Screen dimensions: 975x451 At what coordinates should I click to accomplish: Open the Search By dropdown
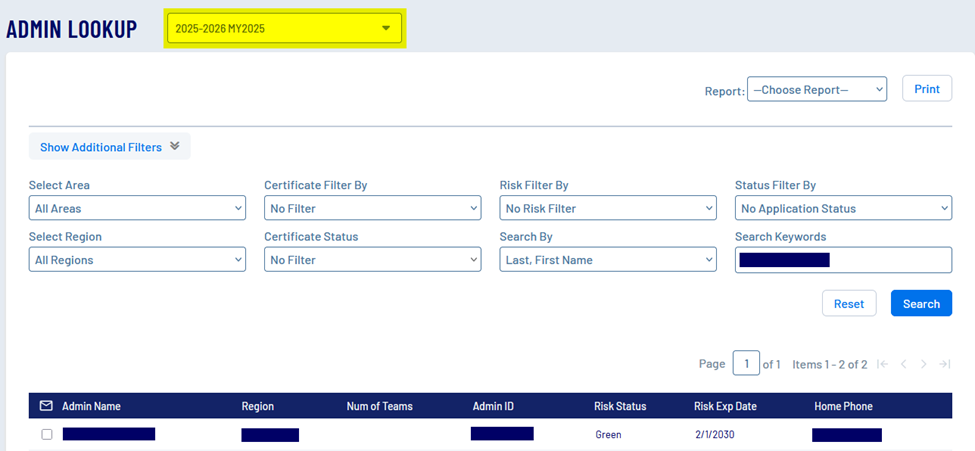(x=607, y=260)
